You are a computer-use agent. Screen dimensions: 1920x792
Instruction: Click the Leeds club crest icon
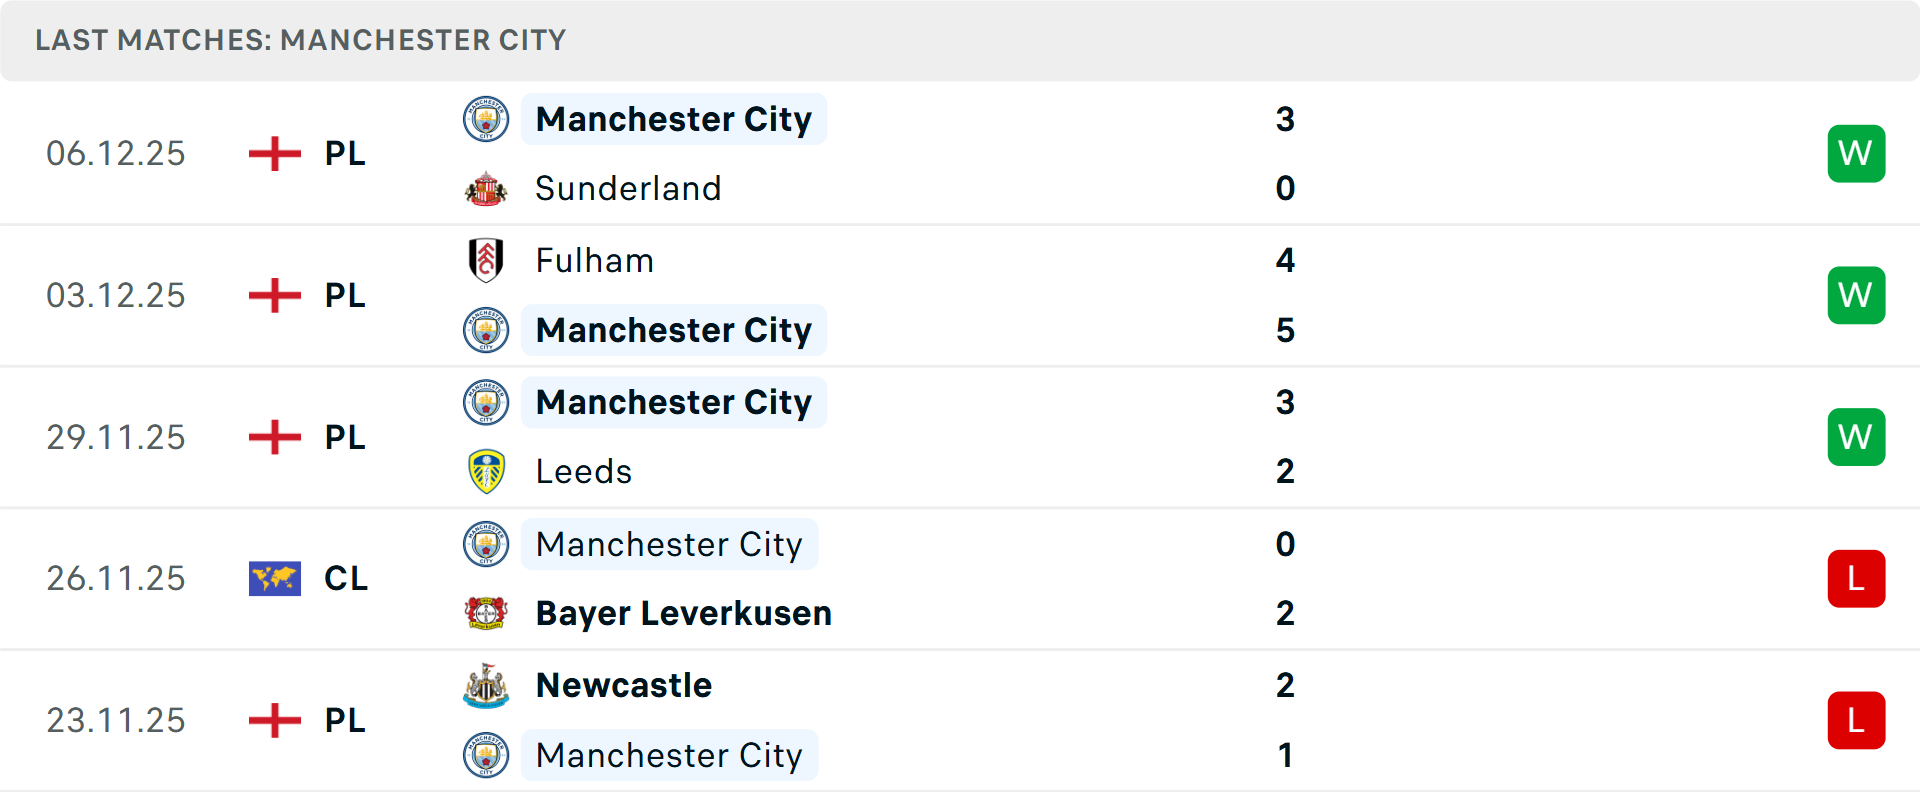486,472
